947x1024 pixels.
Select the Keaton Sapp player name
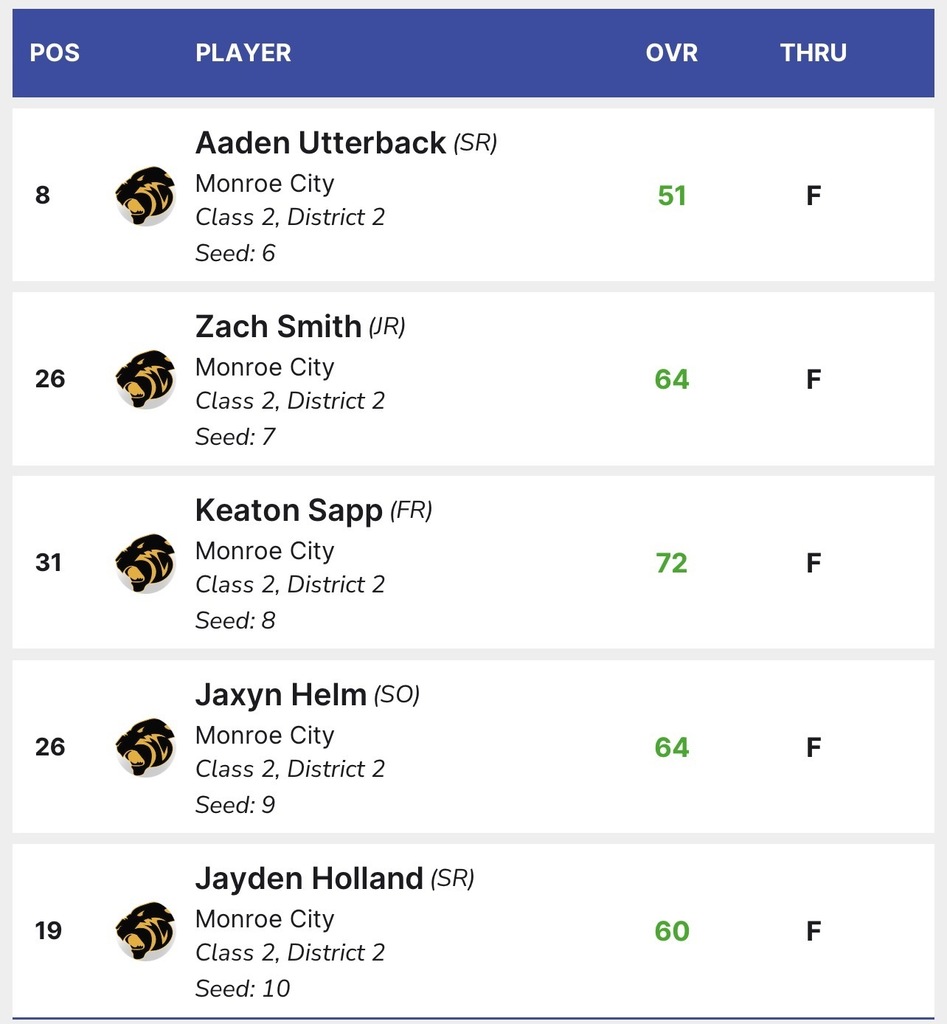tap(289, 511)
